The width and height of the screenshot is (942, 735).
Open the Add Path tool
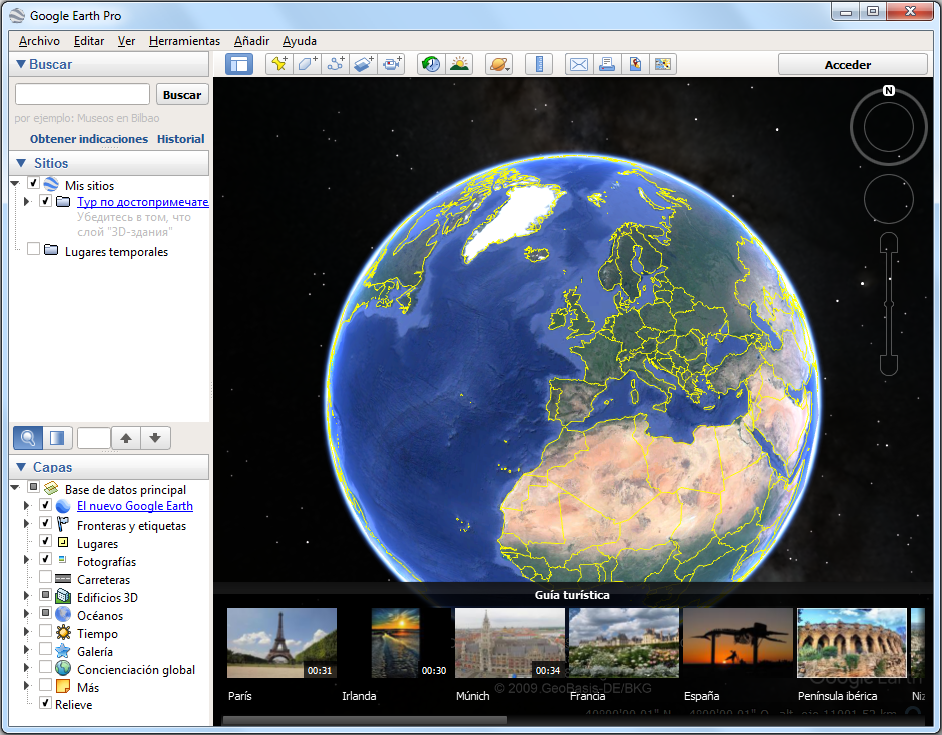pyautogui.click(x=335, y=63)
